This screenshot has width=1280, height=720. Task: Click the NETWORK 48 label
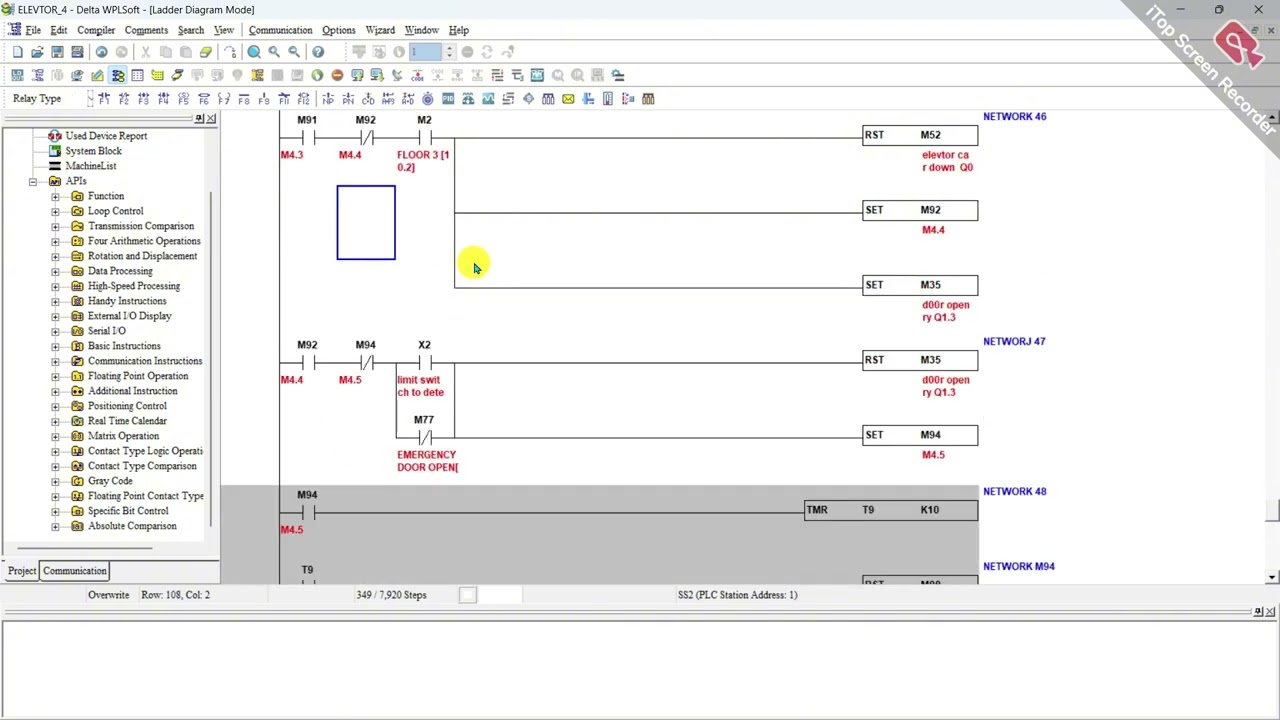[1014, 492]
